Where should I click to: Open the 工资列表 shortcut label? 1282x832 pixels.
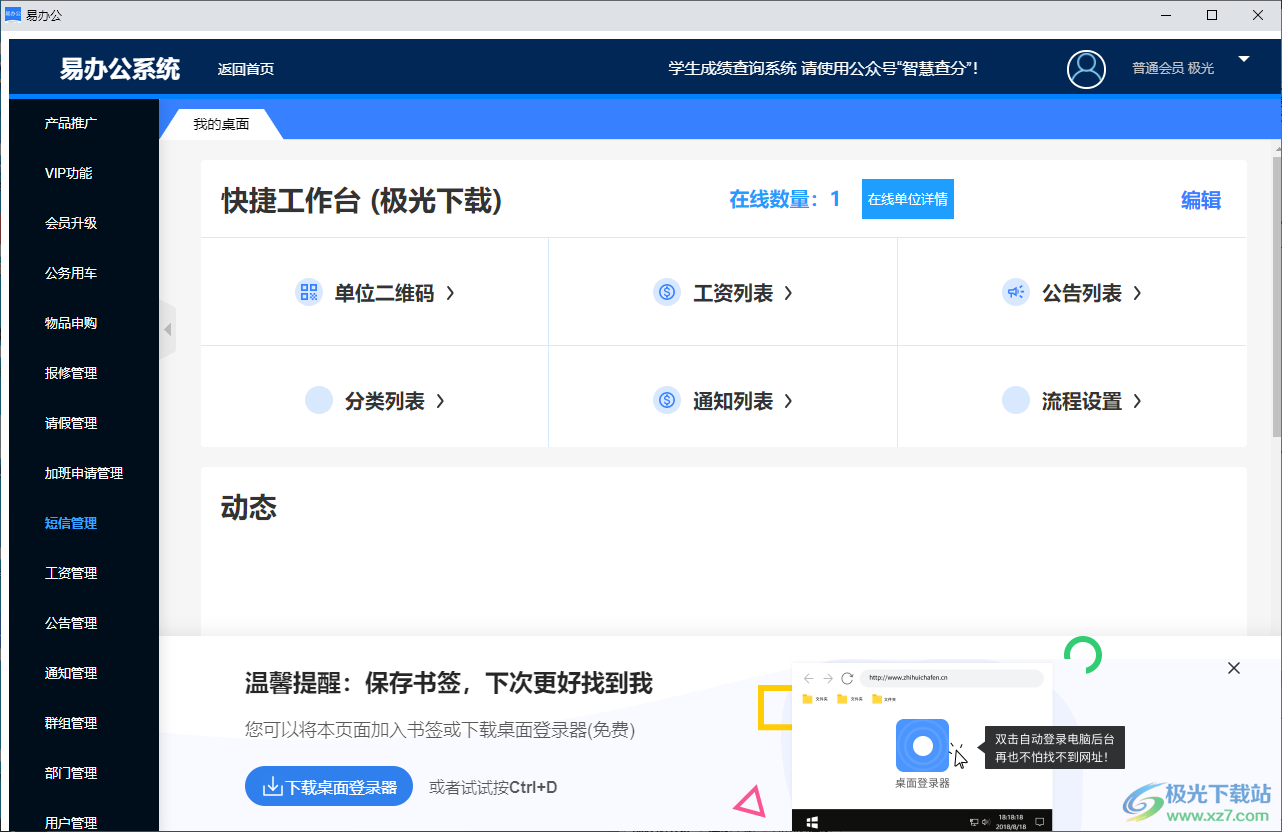(x=733, y=293)
